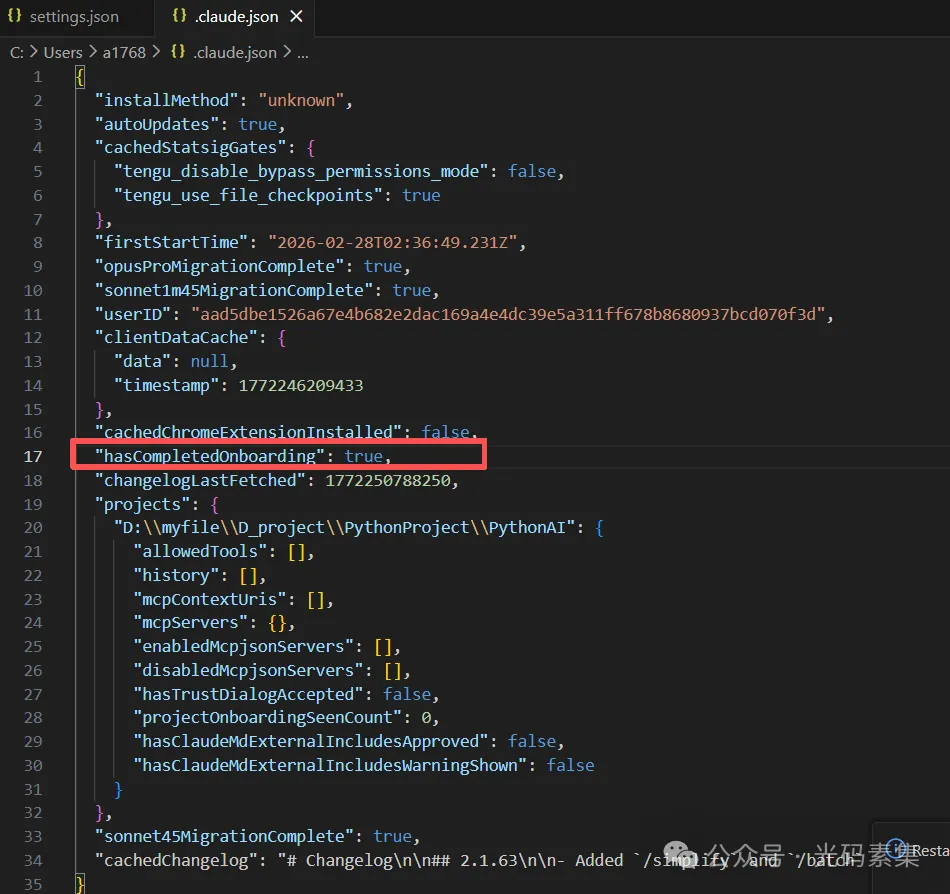
Task: Click the JSON file icon in the breadcrumb
Action: pos(177,52)
